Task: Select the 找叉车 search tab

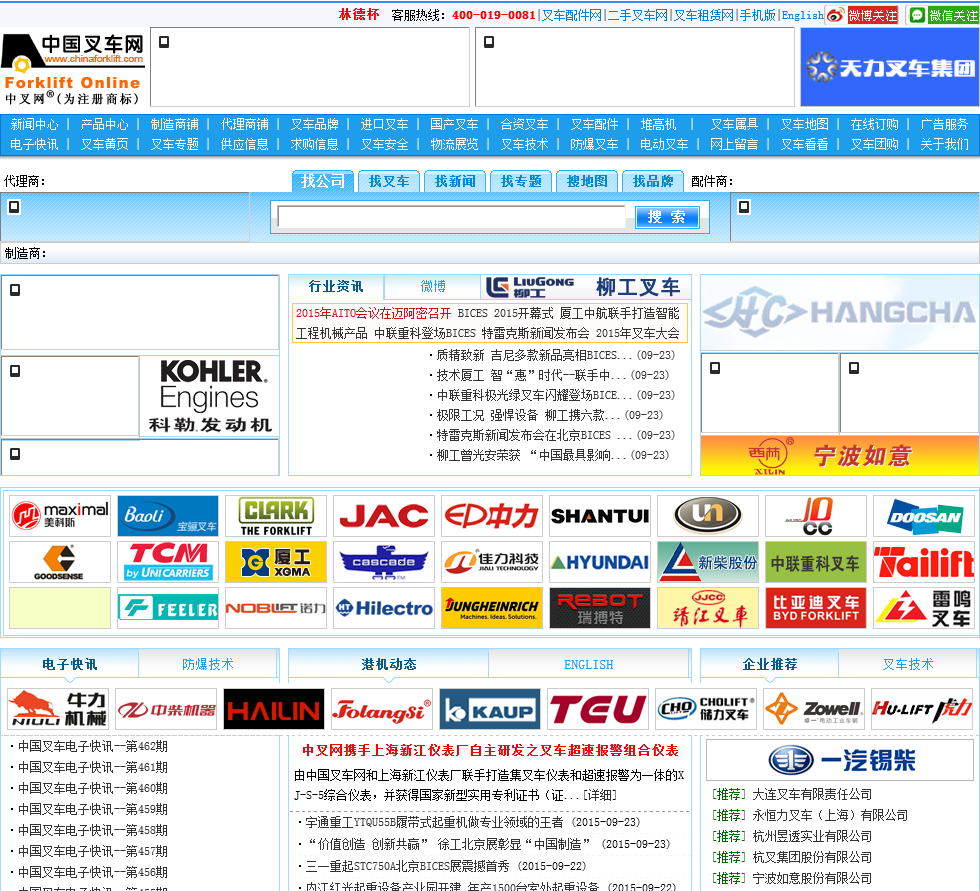Action: click(x=388, y=181)
